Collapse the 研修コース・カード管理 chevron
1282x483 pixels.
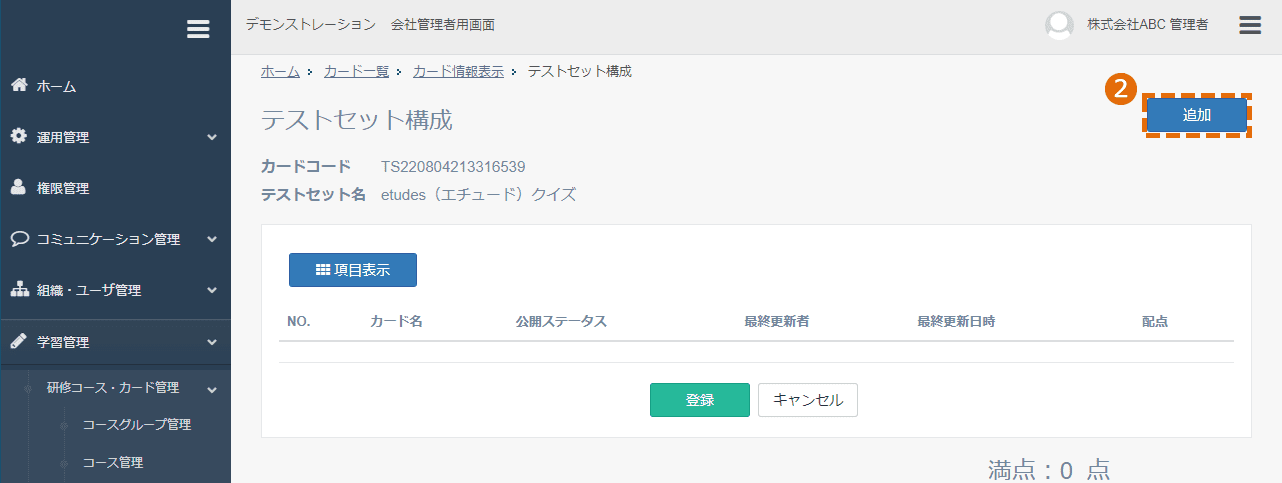click(212, 388)
